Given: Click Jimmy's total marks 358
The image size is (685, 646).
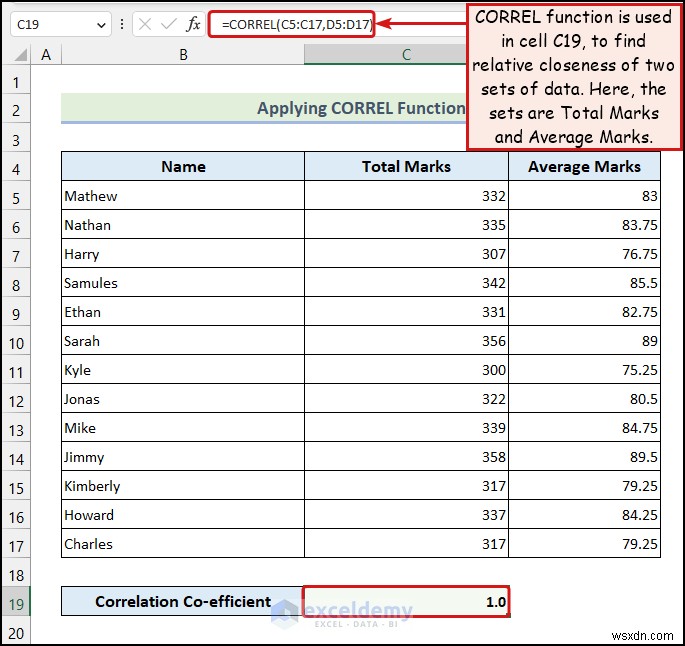Looking at the screenshot, I should 406,457.
